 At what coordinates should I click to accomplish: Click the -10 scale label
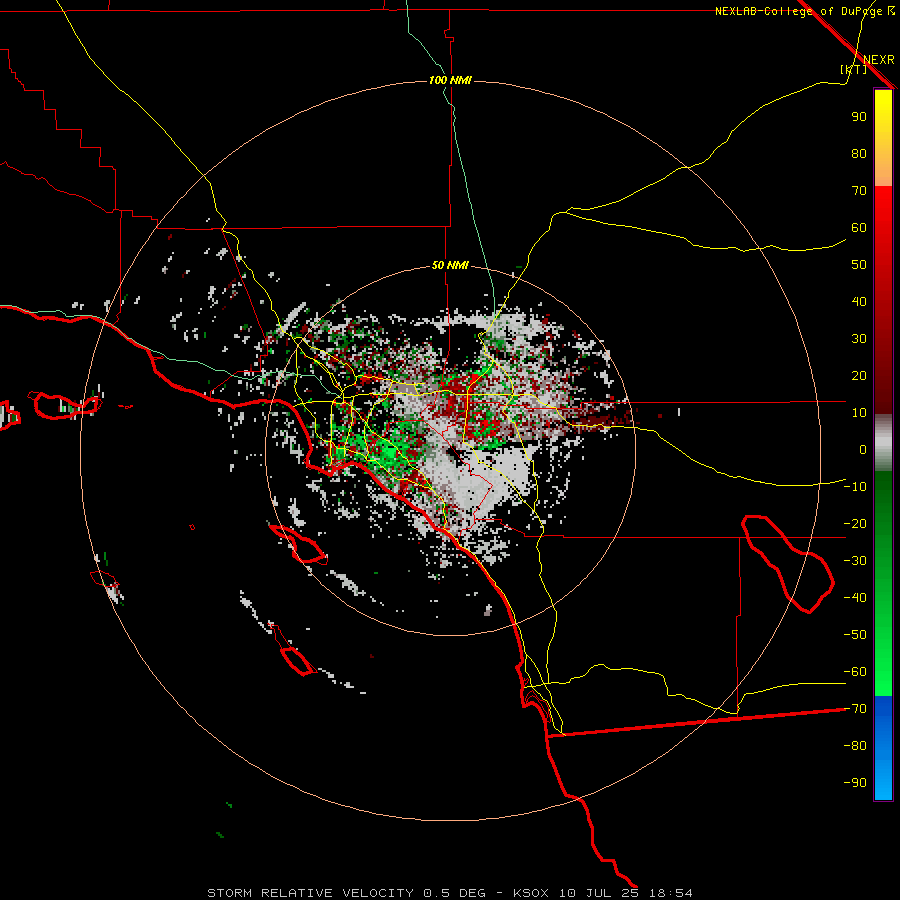[855, 487]
